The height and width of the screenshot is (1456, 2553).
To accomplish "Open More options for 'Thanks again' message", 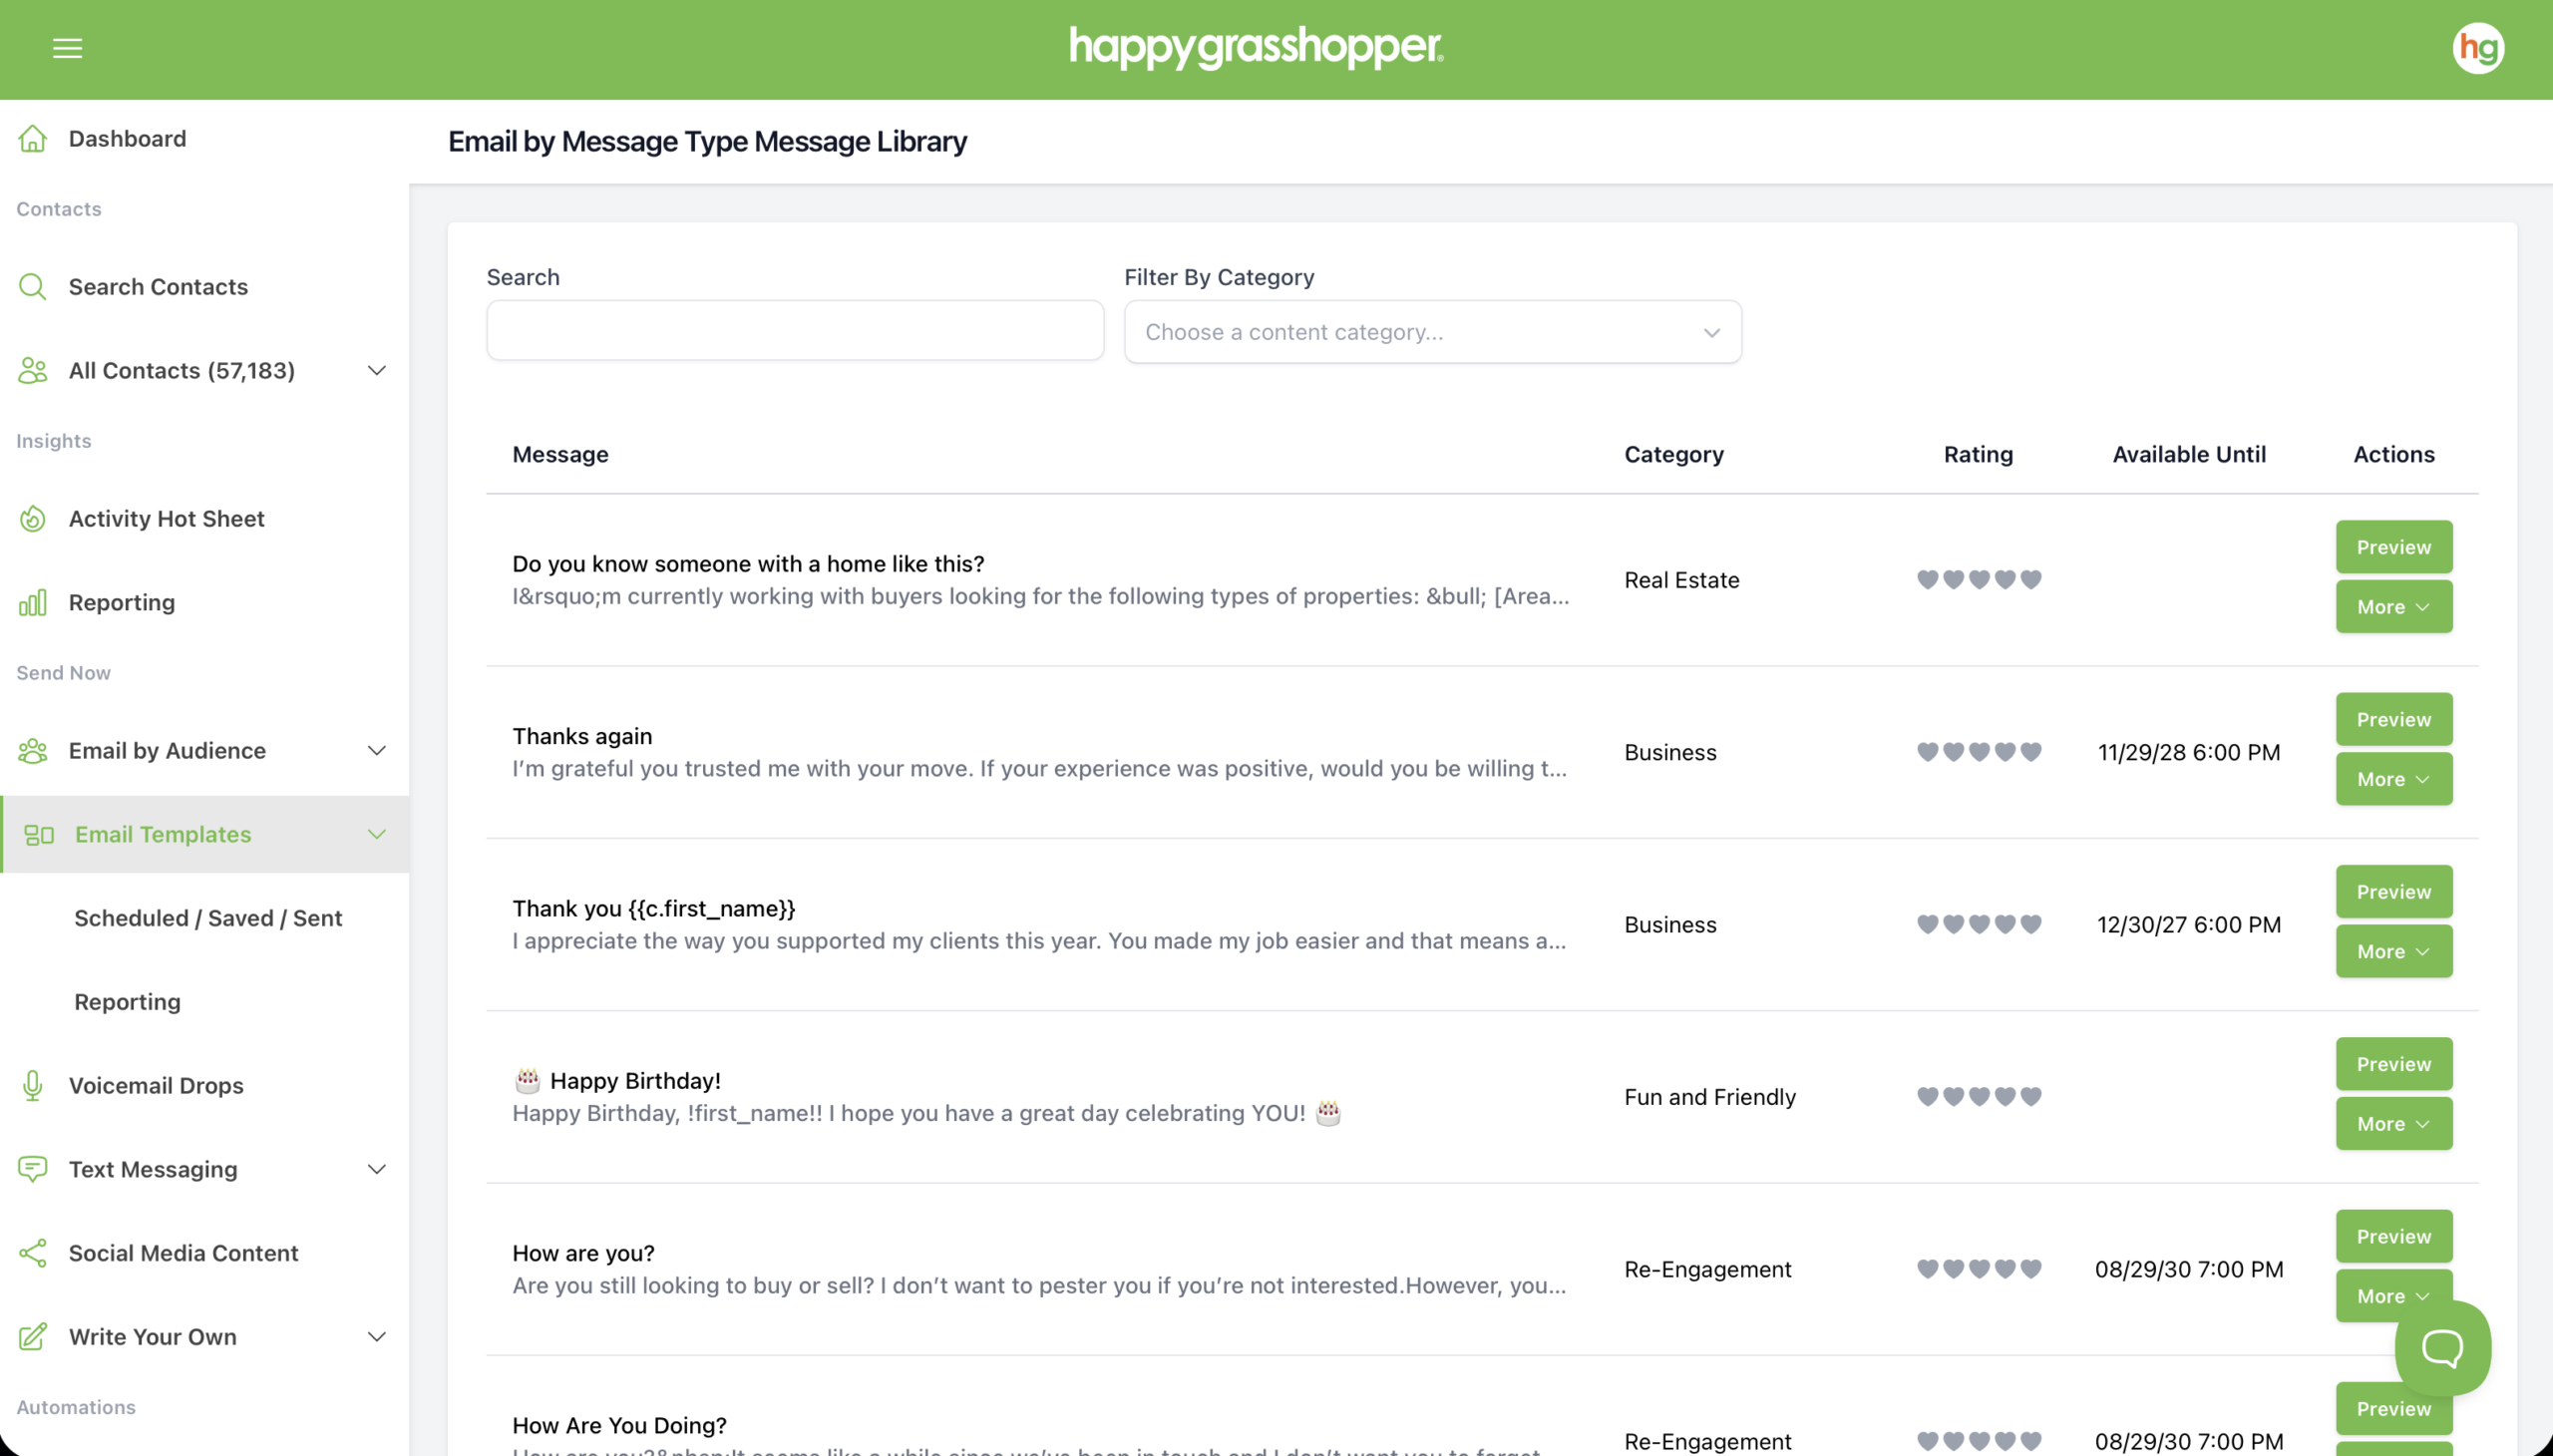I will 2393,779.
